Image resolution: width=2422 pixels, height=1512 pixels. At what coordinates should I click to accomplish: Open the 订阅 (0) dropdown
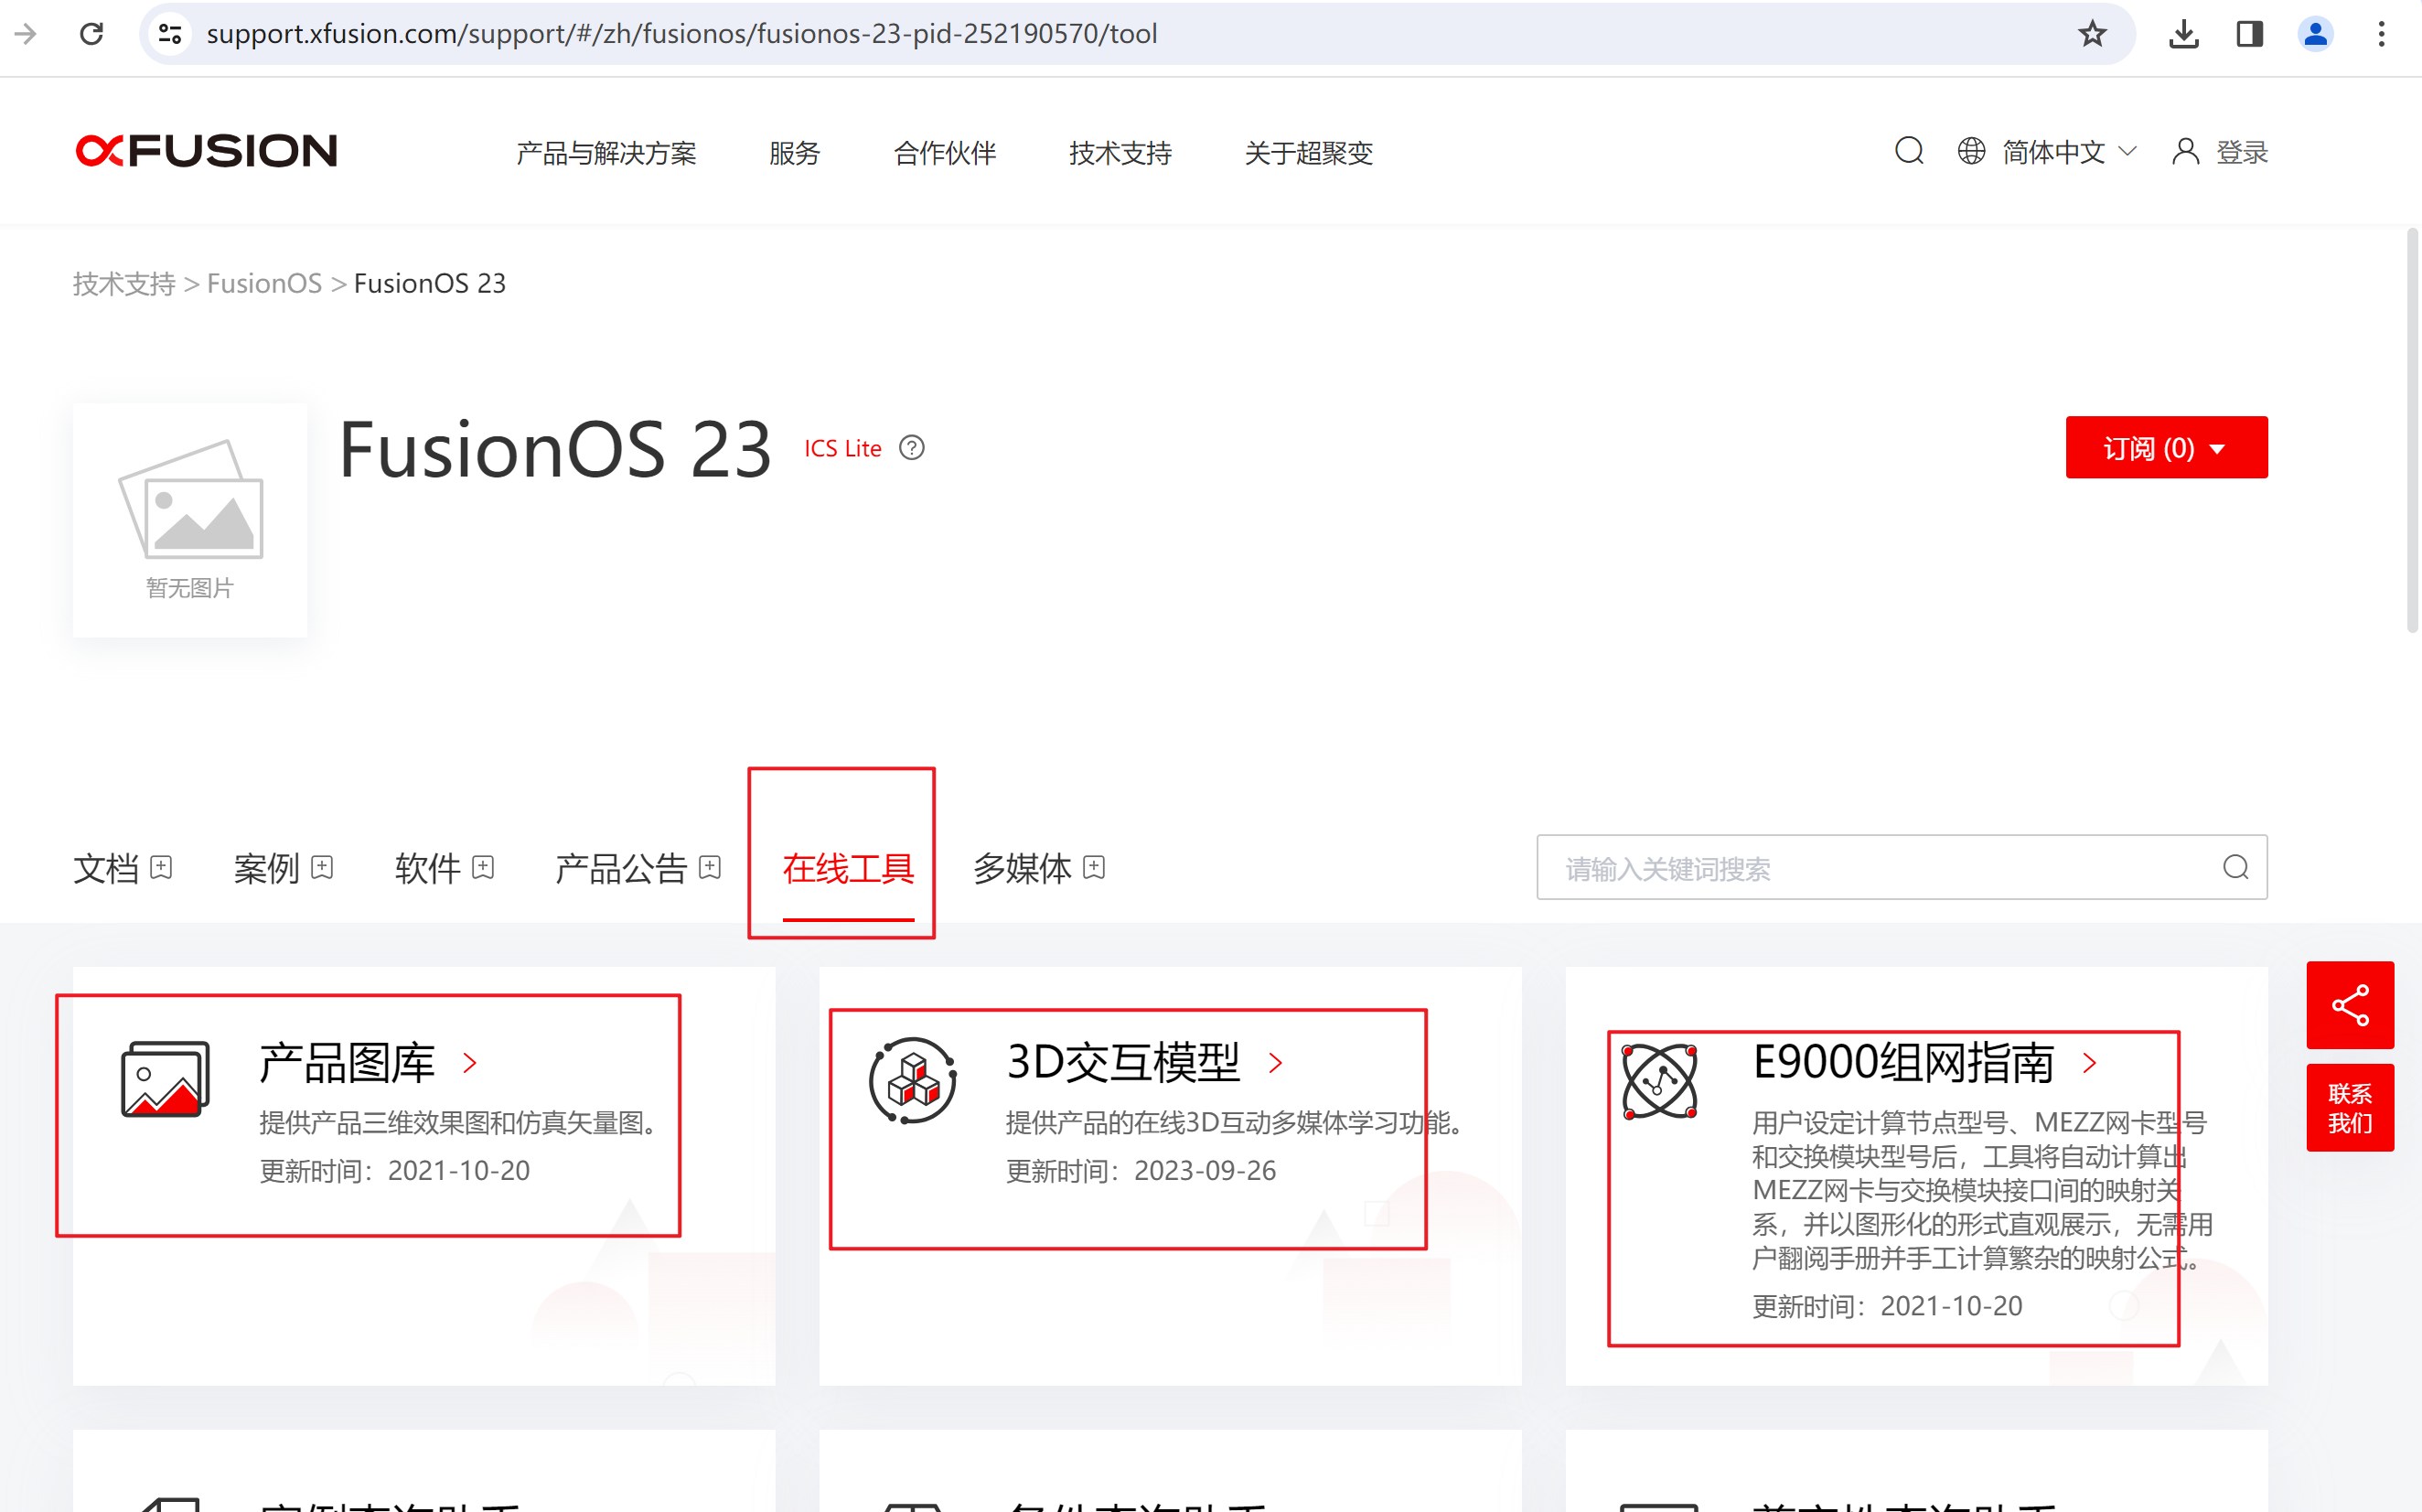(x=2165, y=448)
